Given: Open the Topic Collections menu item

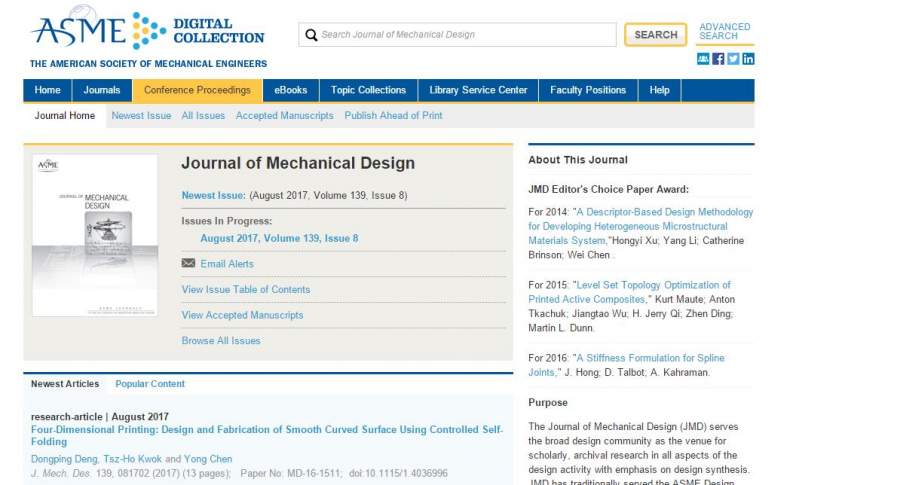Looking at the screenshot, I should (368, 90).
